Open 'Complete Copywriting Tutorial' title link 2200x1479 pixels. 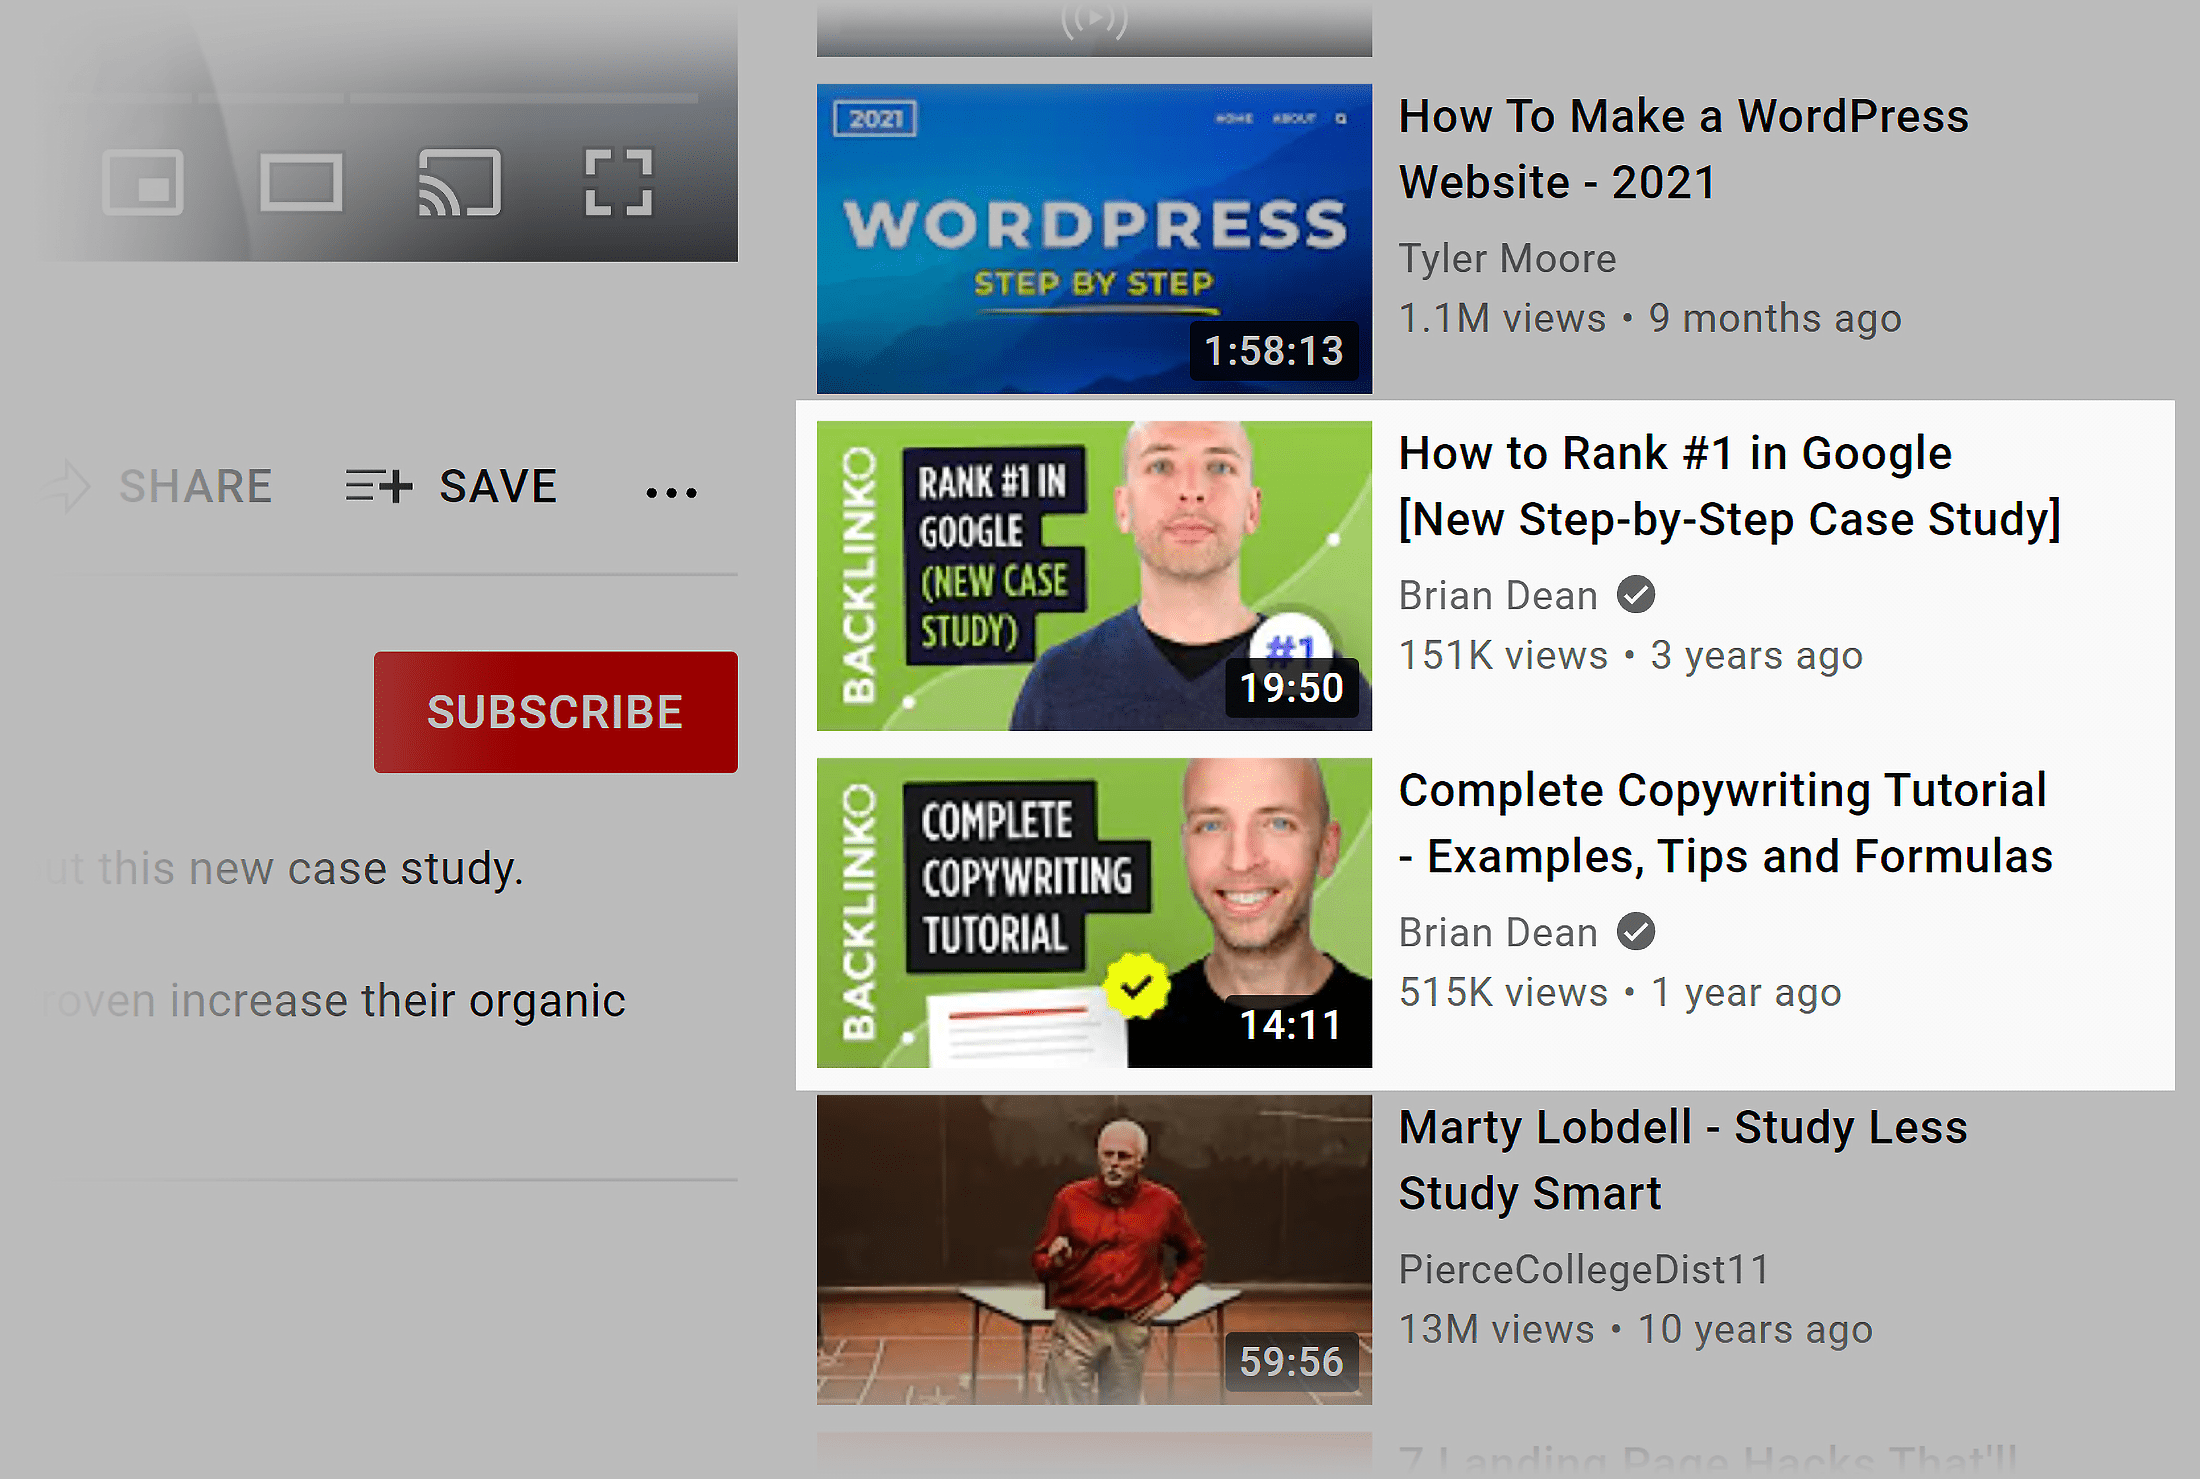click(1726, 823)
